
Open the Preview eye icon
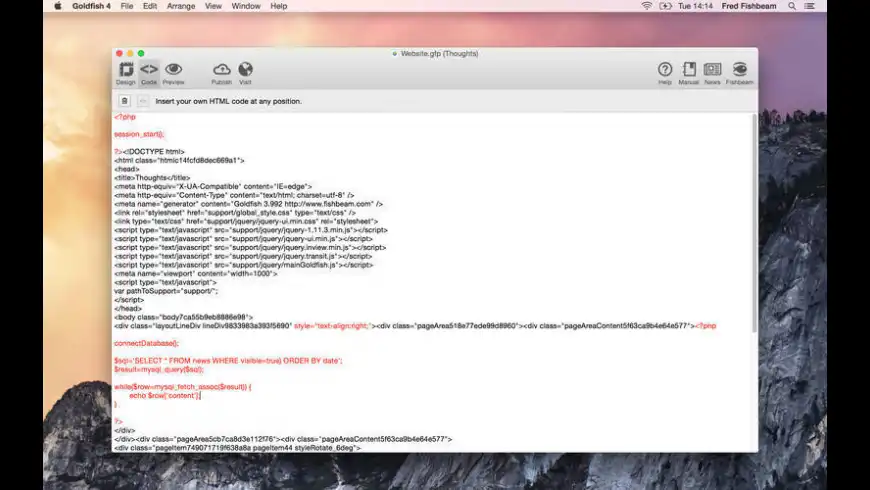(173, 73)
